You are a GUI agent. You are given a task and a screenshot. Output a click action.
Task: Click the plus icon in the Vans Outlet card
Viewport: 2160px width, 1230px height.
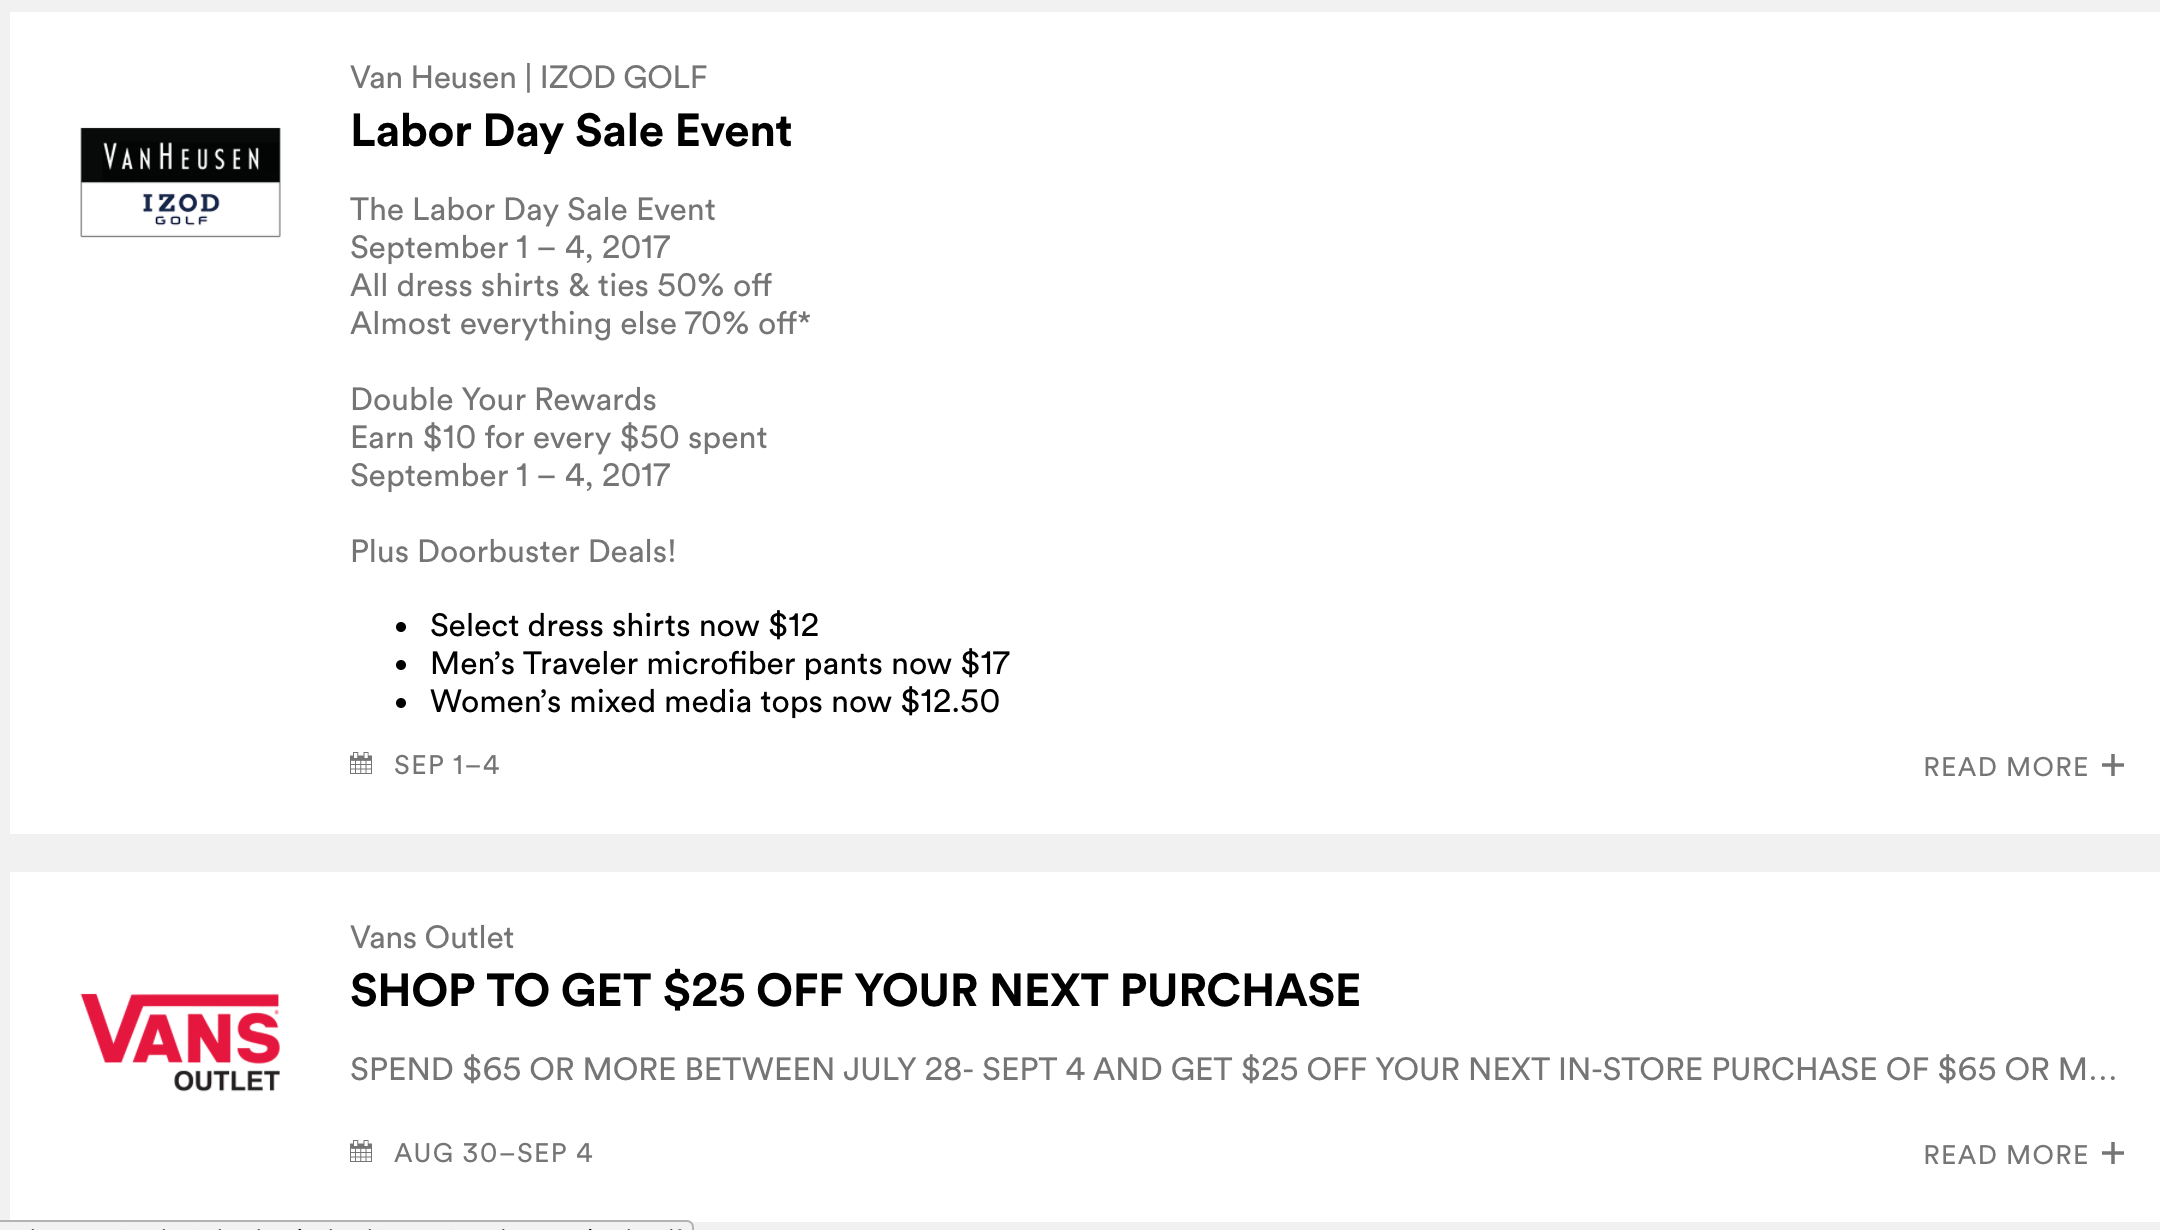(x=2113, y=1154)
